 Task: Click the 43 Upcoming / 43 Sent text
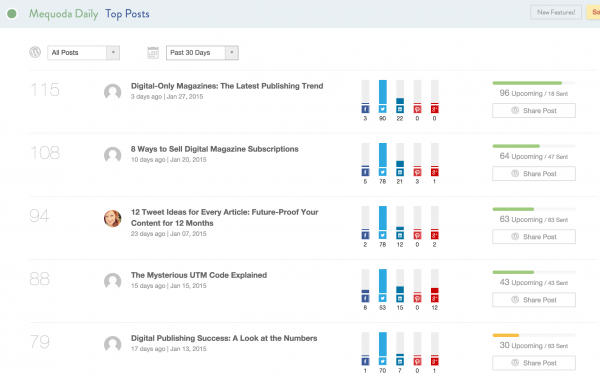coord(534,283)
